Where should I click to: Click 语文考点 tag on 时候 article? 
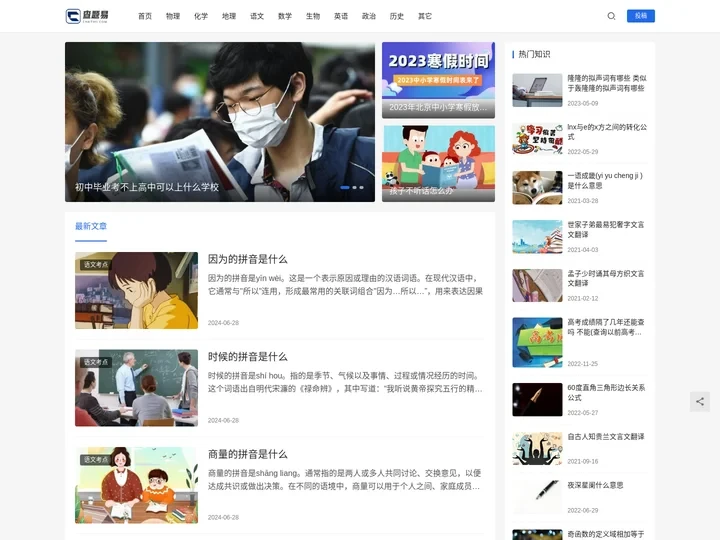click(x=96, y=362)
